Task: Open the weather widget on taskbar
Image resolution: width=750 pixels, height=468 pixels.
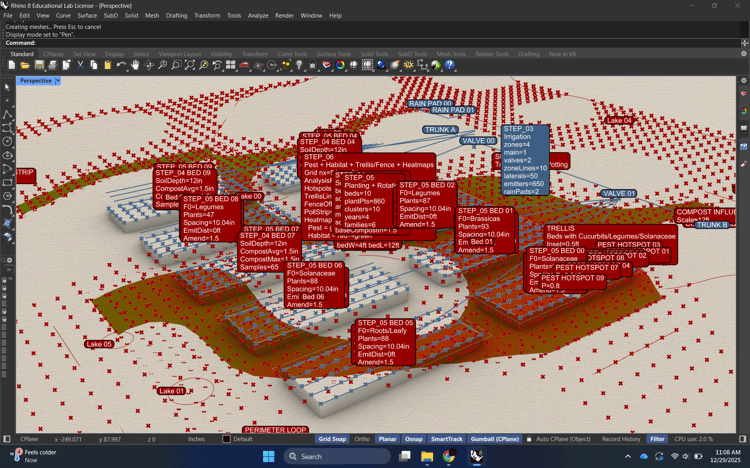Action: tap(33, 456)
